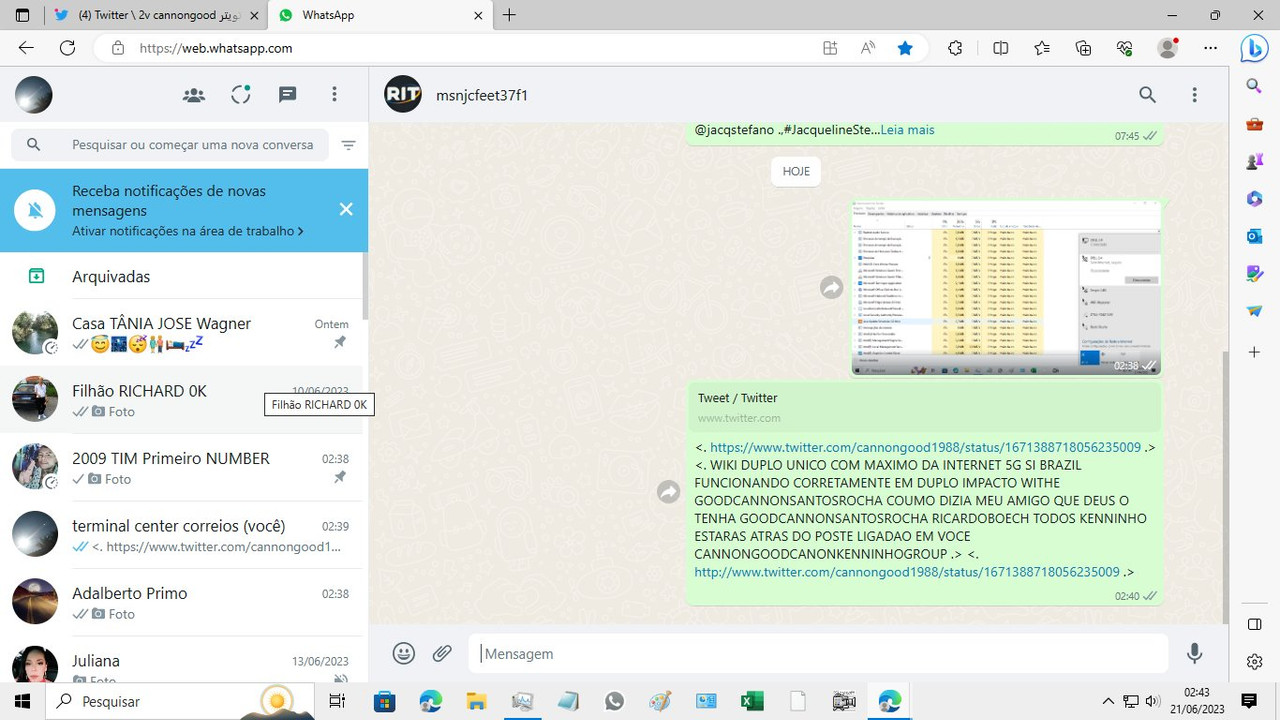Click the RIT contact avatar
The height and width of the screenshot is (720, 1280).
pos(403,94)
